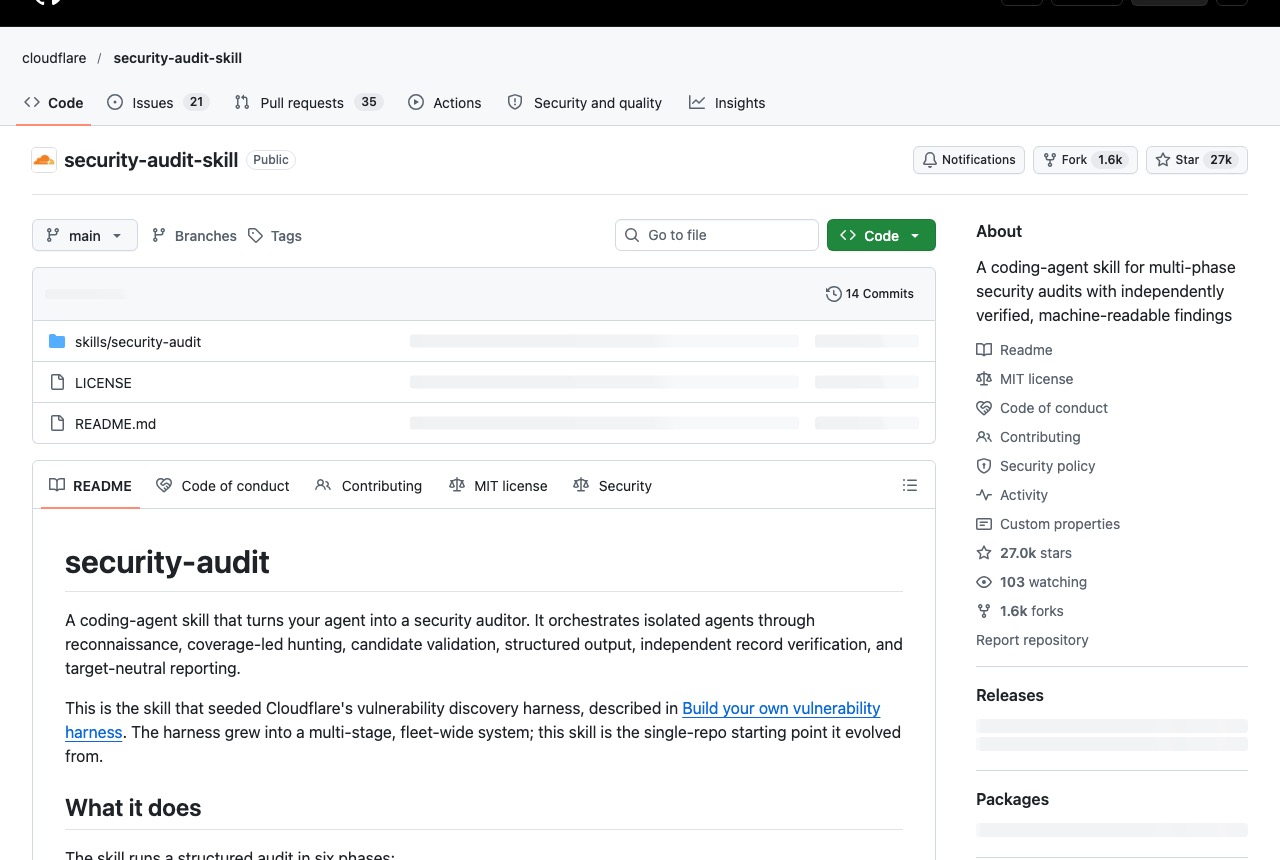This screenshot has height=860, width=1280.
Task: Select the Code of conduct tab
Action: [x=223, y=485]
